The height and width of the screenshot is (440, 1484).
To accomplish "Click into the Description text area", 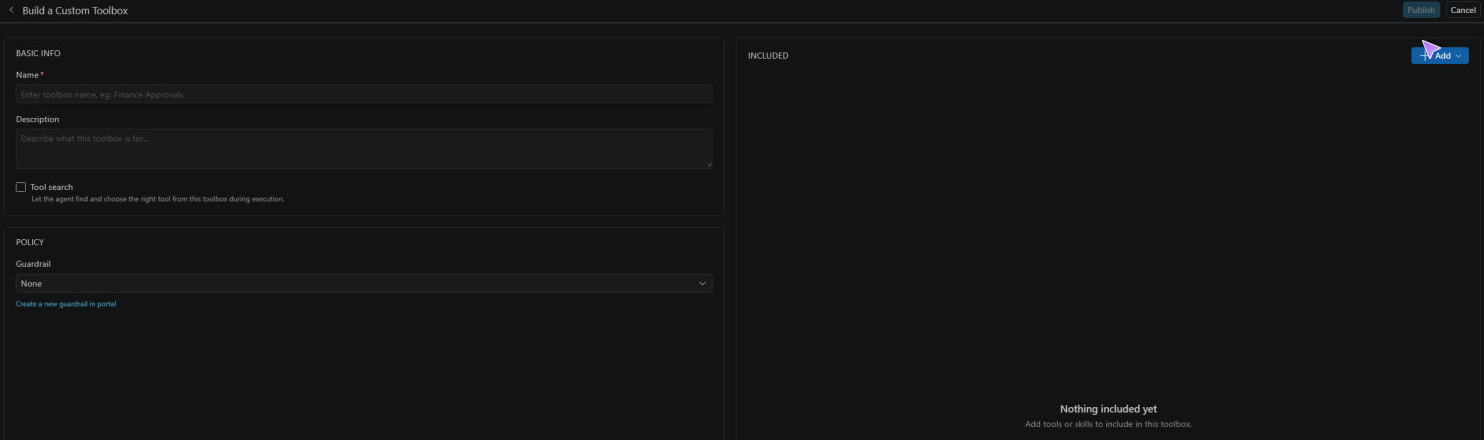I will click(x=364, y=148).
